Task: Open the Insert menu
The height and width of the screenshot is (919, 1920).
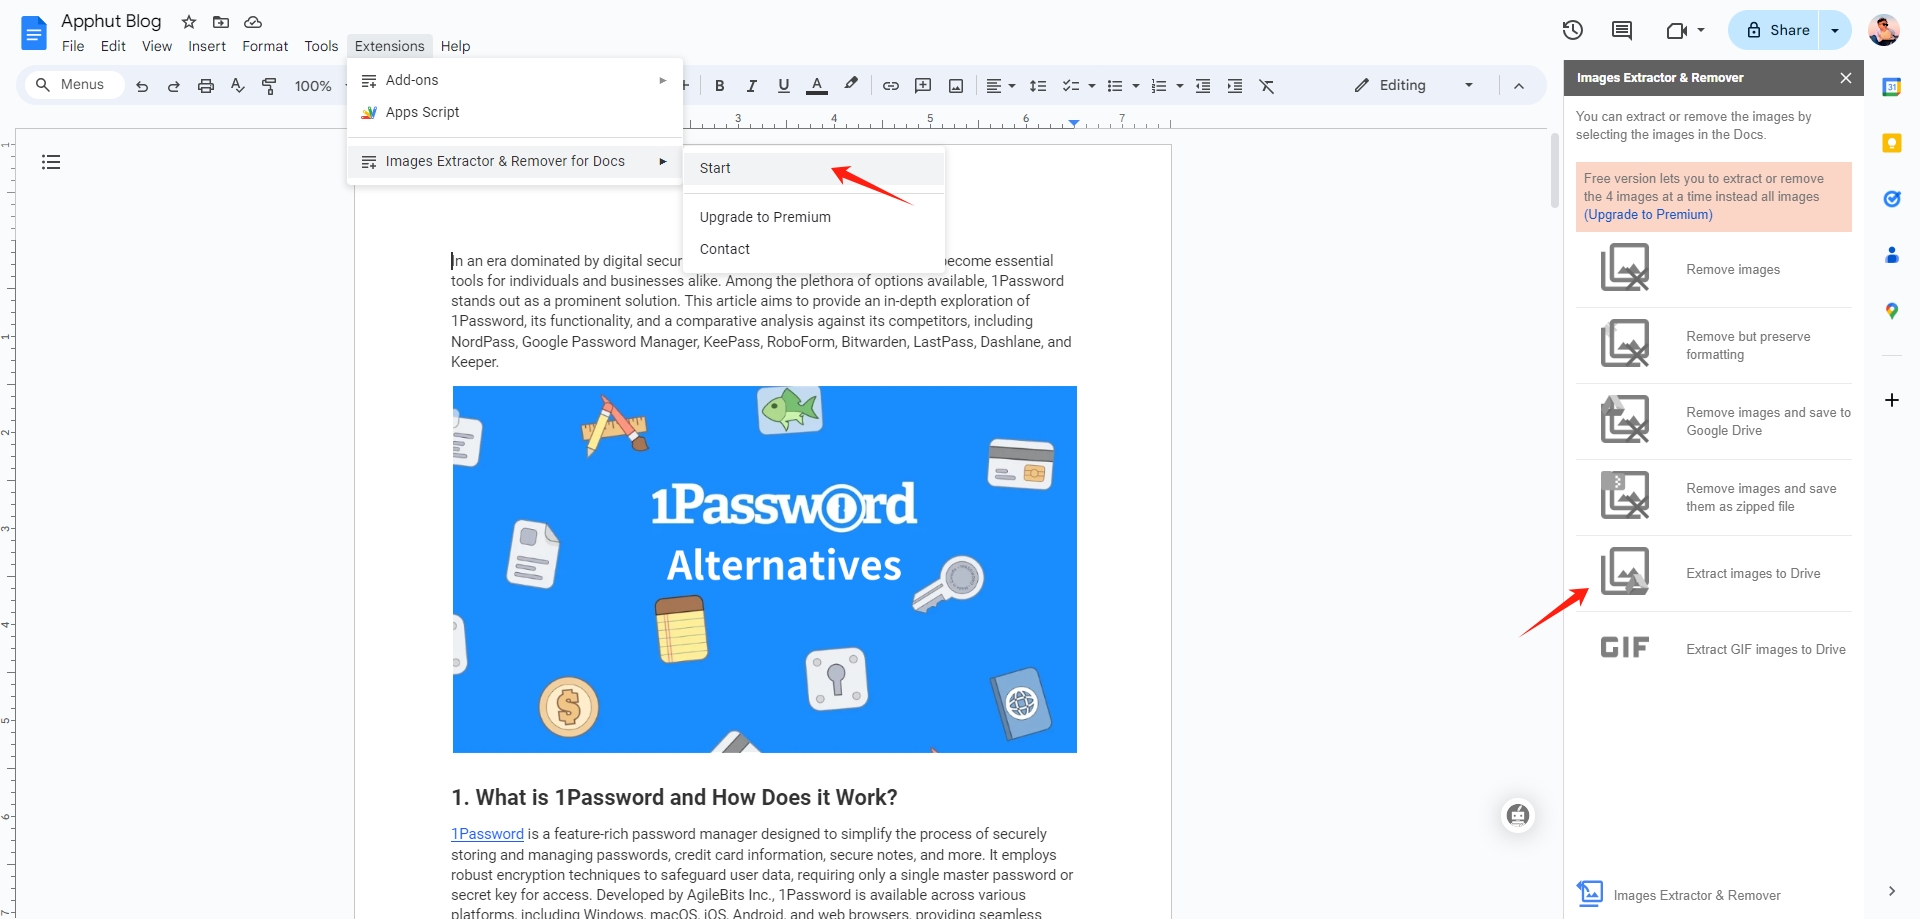Action: coord(207,46)
